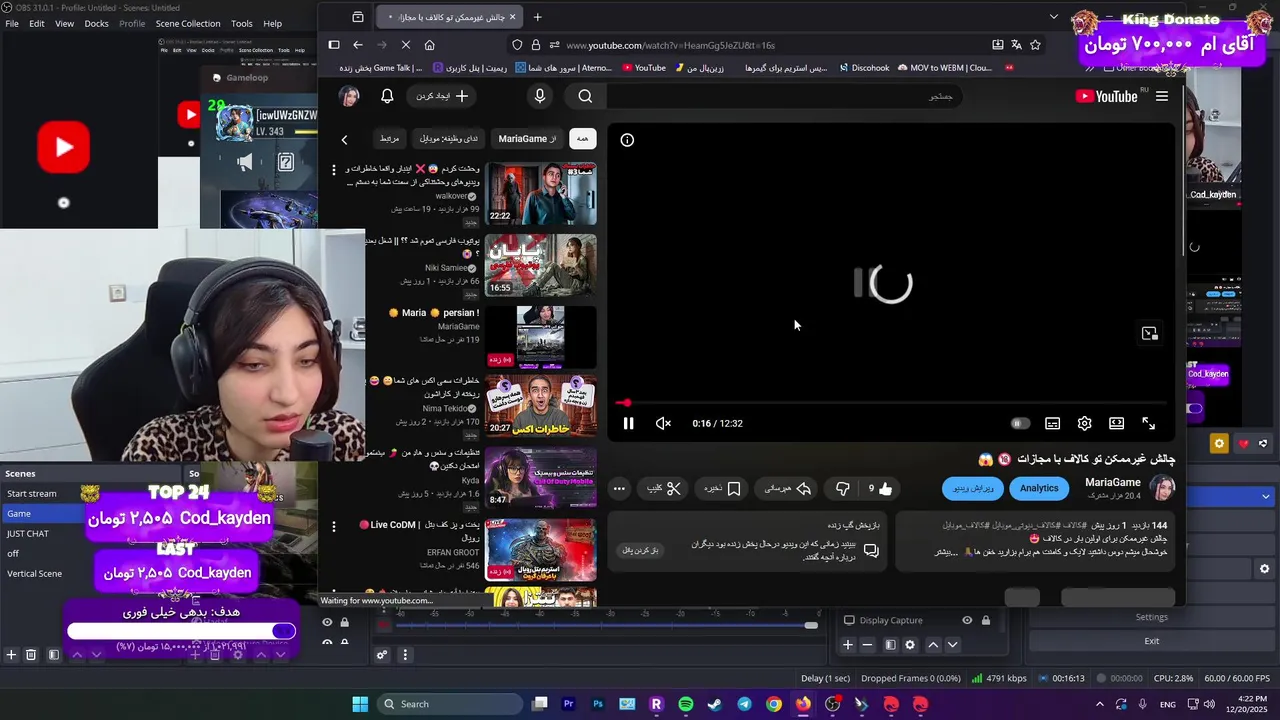Switch YouTube player to theater mode

pos(1116,423)
